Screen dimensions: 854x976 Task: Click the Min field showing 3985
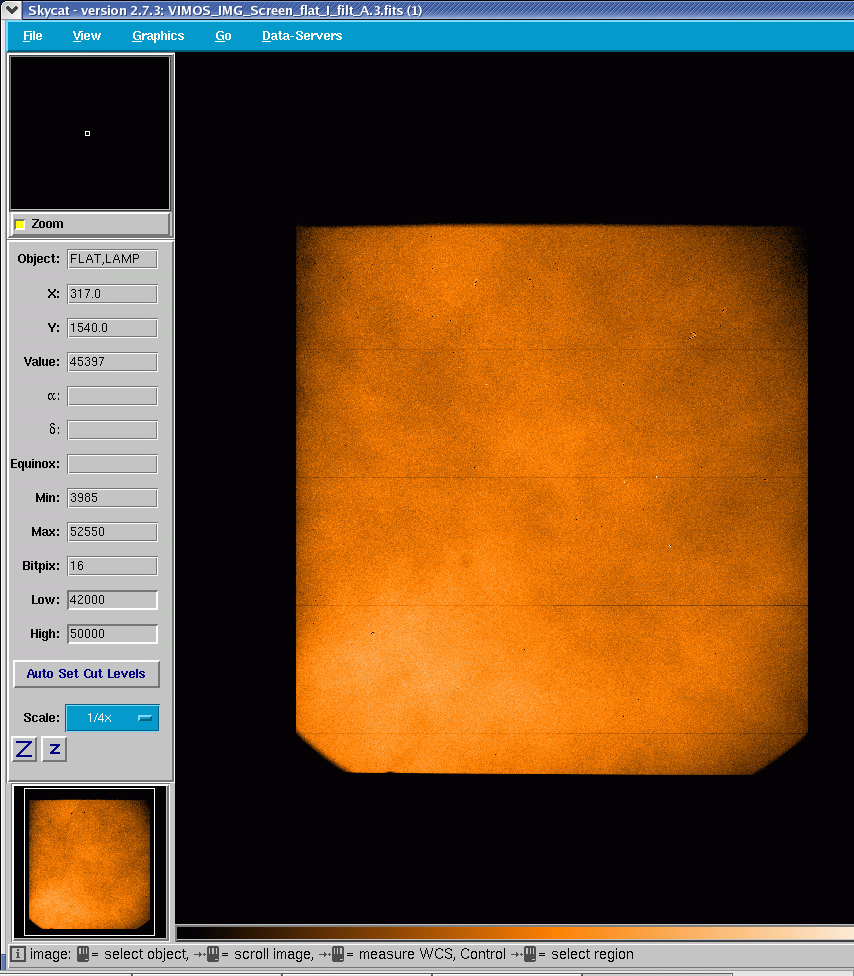pyautogui.click(x=113, y=498)
